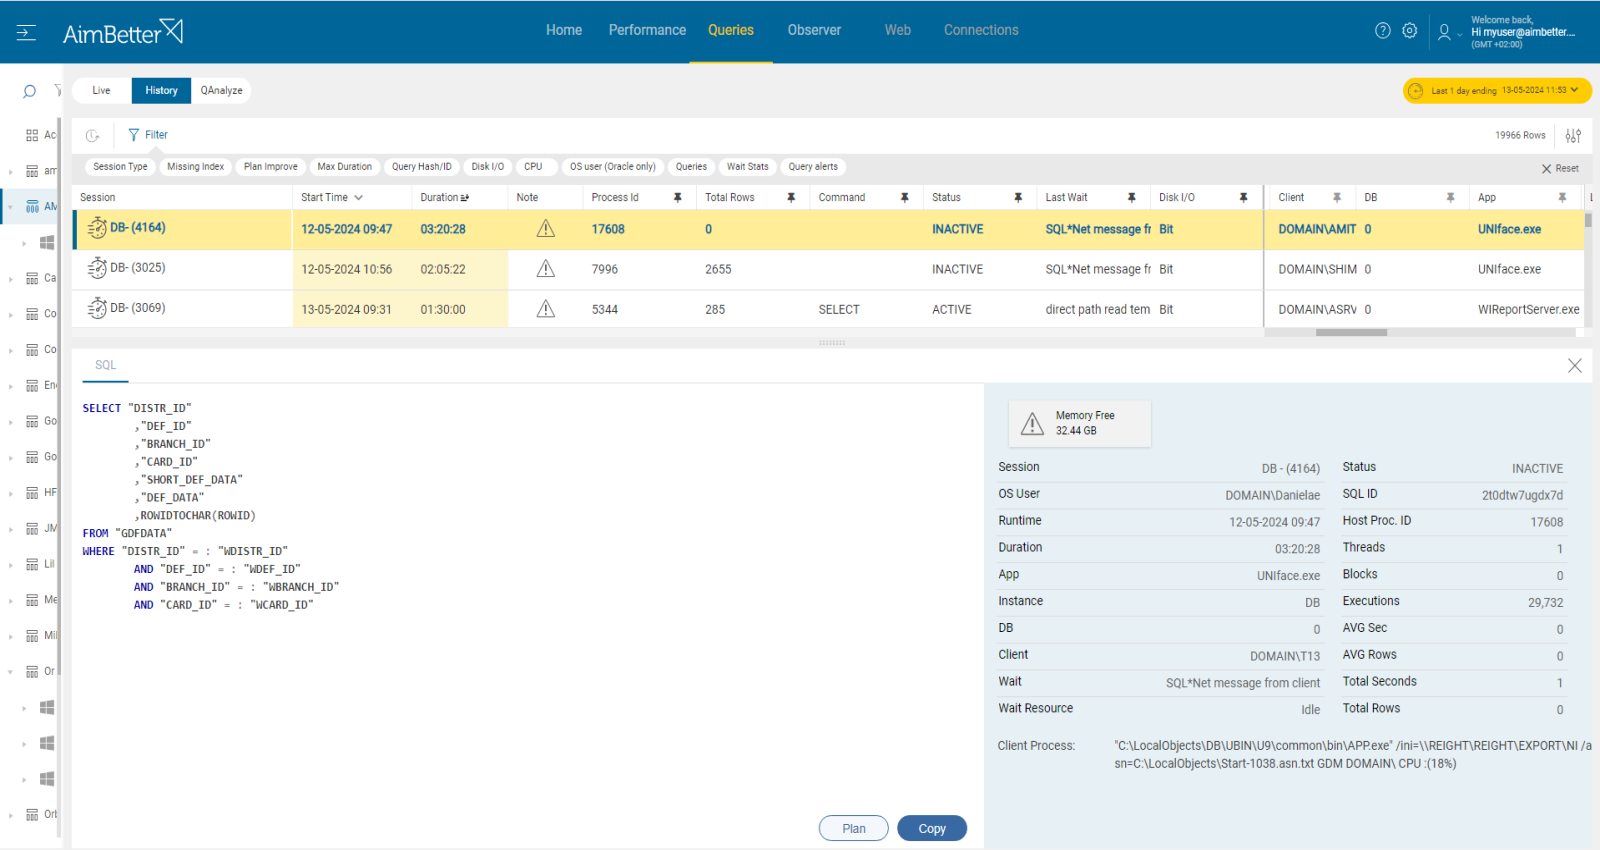Image resolution: width=1600 pixels, height=850 pixels.
Task: Select the HF database icon in sidebar
Action: pyautogui.click(x=32, y=493)
